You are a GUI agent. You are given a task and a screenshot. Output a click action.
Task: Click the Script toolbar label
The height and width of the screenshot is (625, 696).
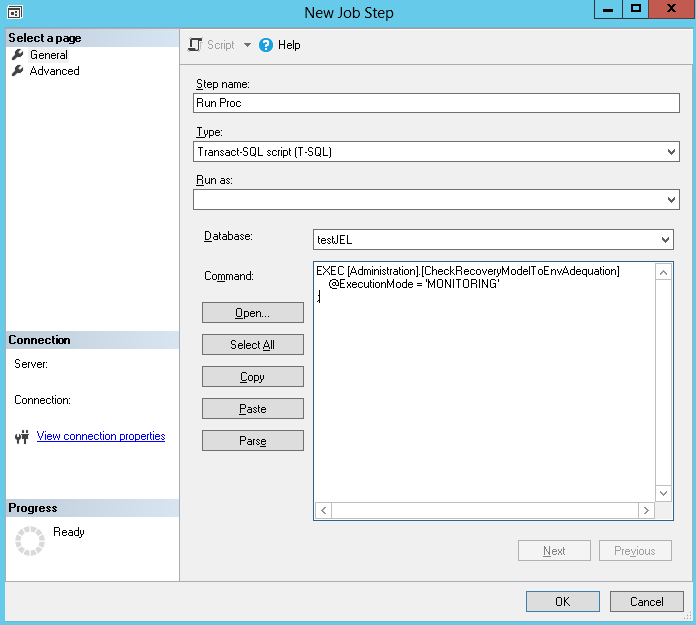tap(221, 45)
